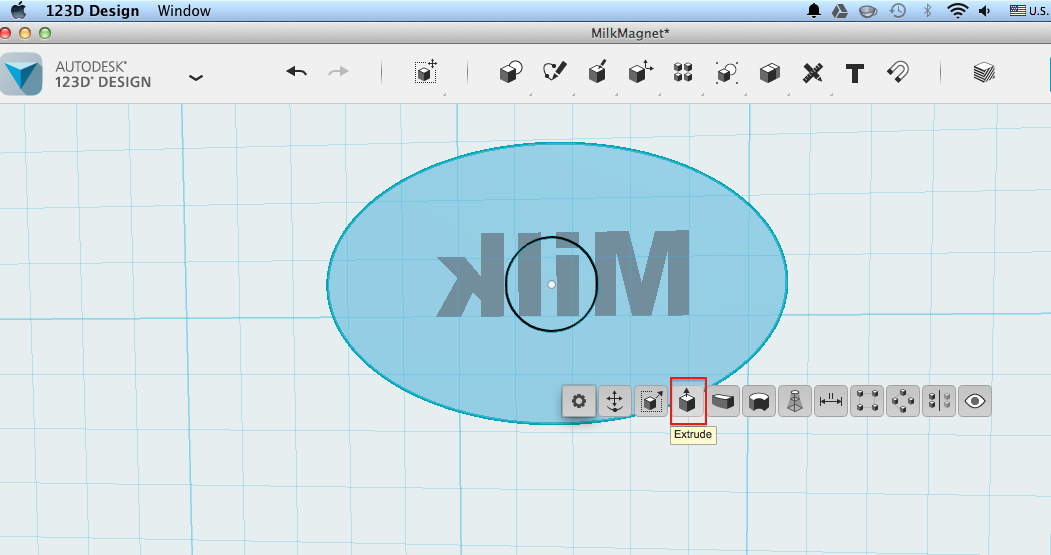Open the volume control in menu bar
Screen dimensions: 1051x555
click(985, 11)
